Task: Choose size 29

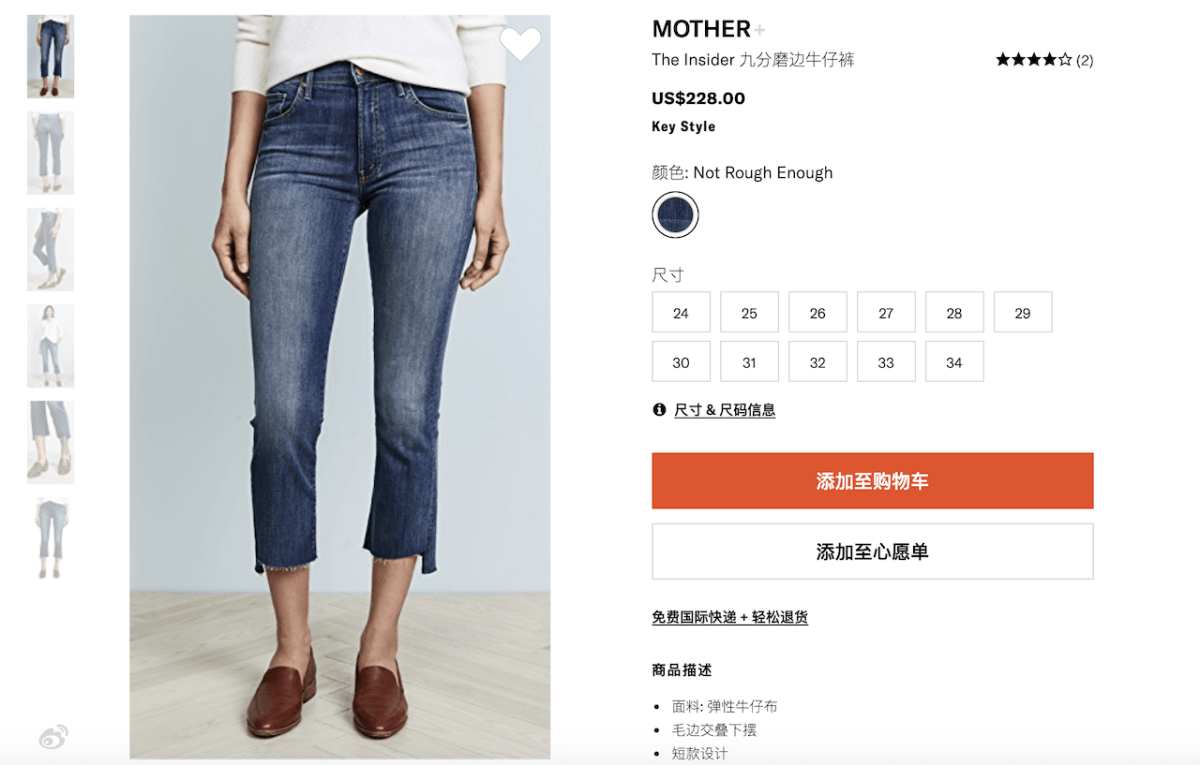Action: click(x=1023, y=312)
